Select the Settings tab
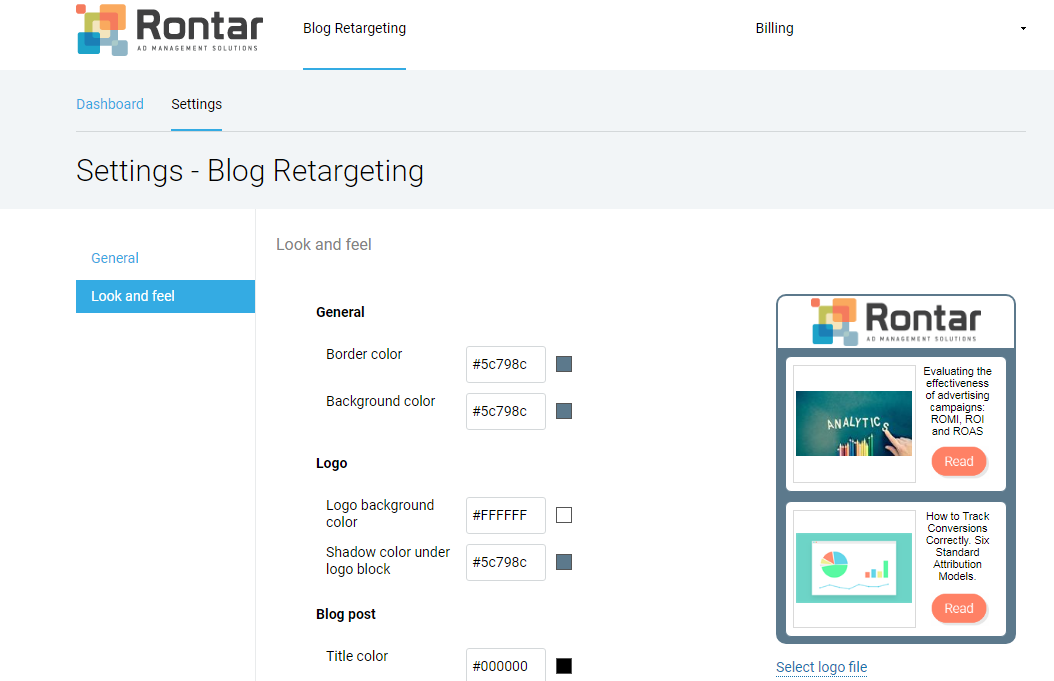1054x681 pixels. (196, 104)
